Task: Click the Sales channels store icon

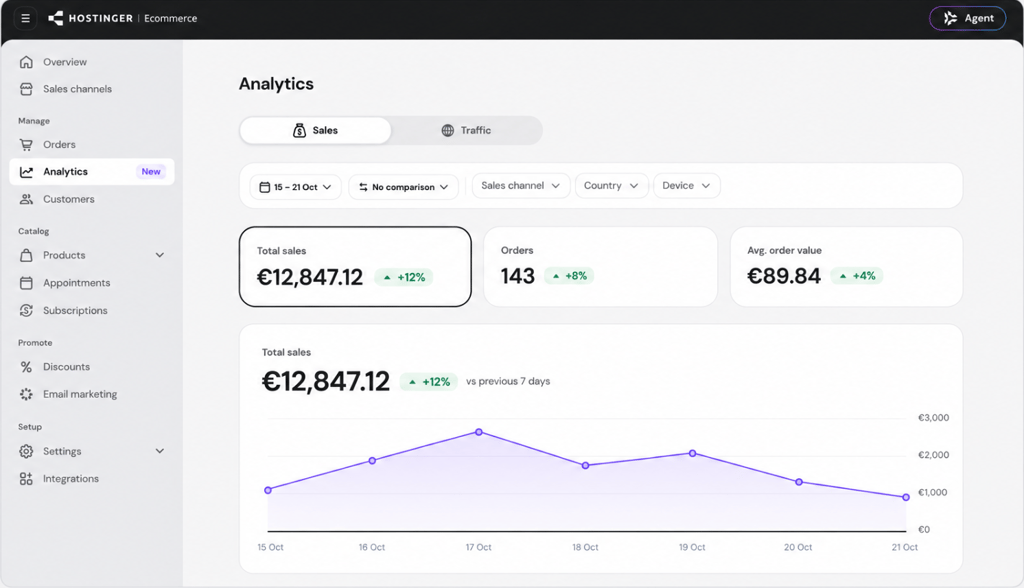Action: [x=26, y=89]
